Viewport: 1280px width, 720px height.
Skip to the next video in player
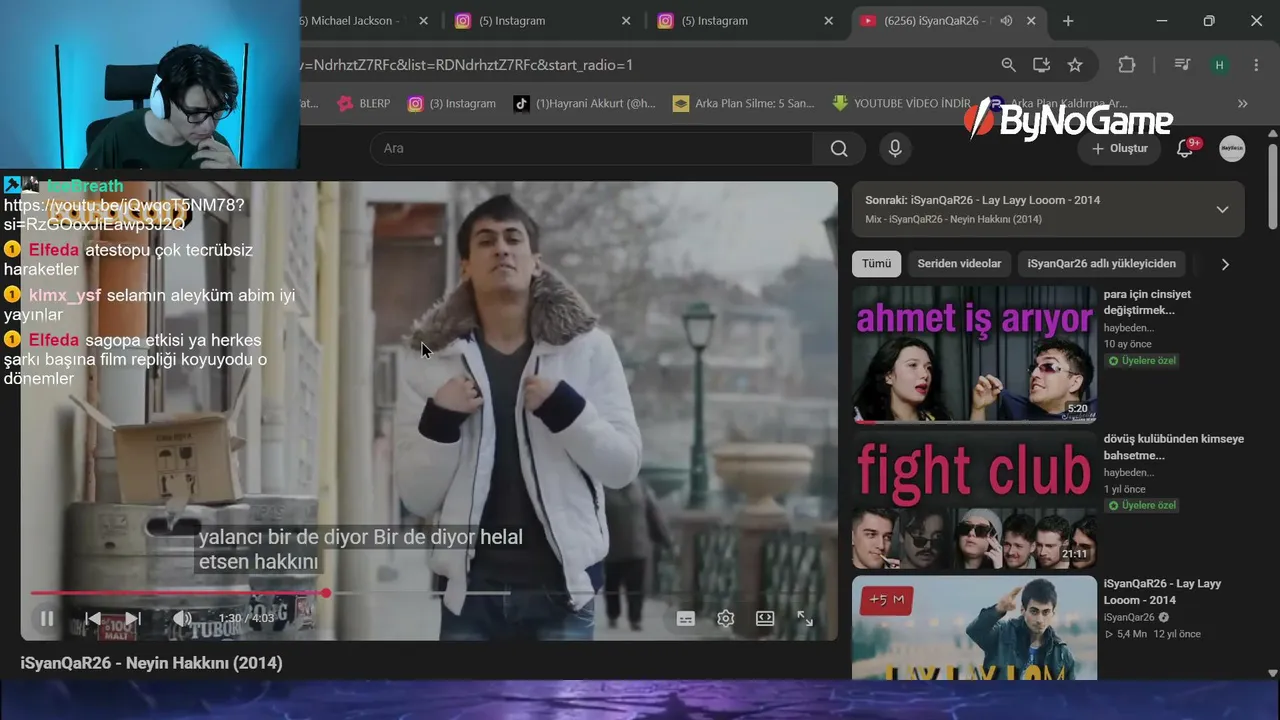coord(133,618)
